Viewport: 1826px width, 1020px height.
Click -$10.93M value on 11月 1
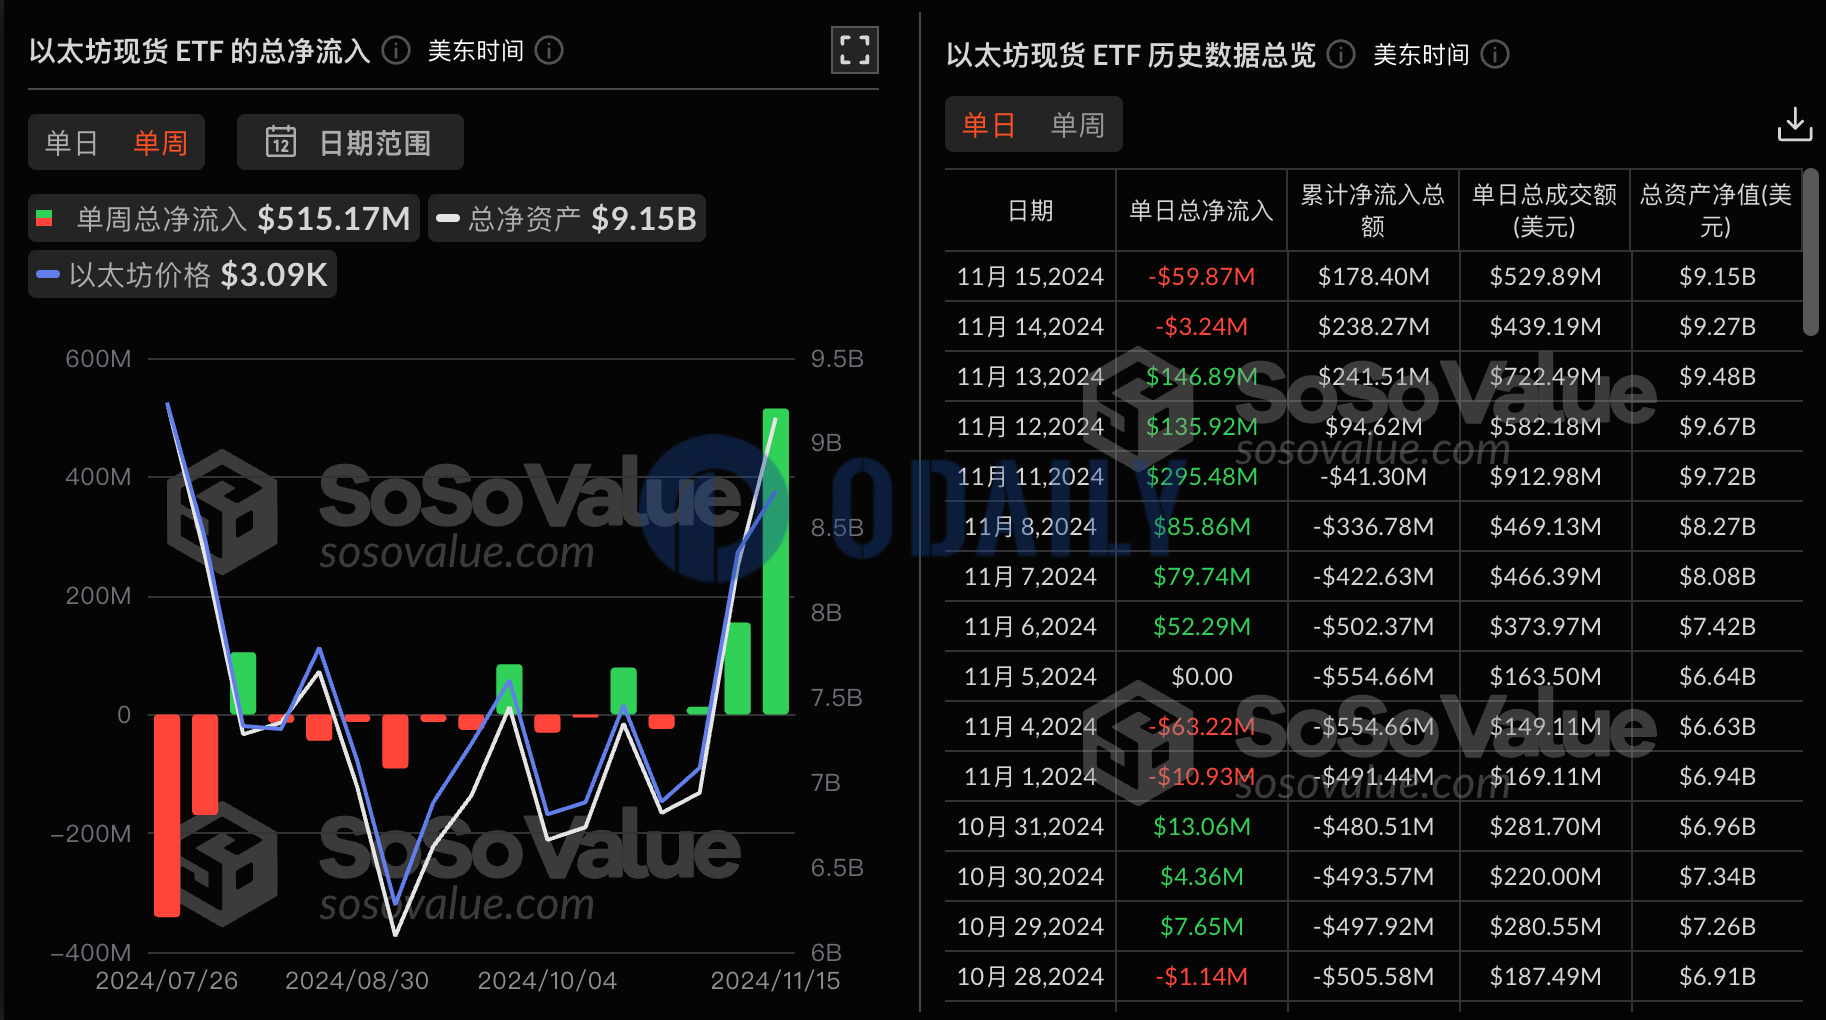click(1202, 776)
